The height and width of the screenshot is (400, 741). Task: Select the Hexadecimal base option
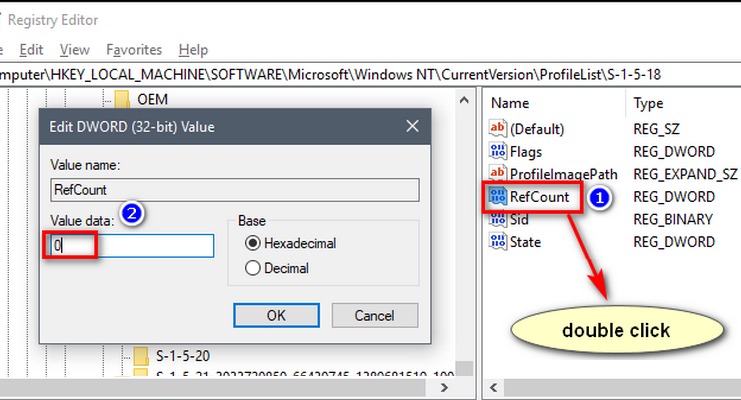pyautogui.click(x=253, y=243)
